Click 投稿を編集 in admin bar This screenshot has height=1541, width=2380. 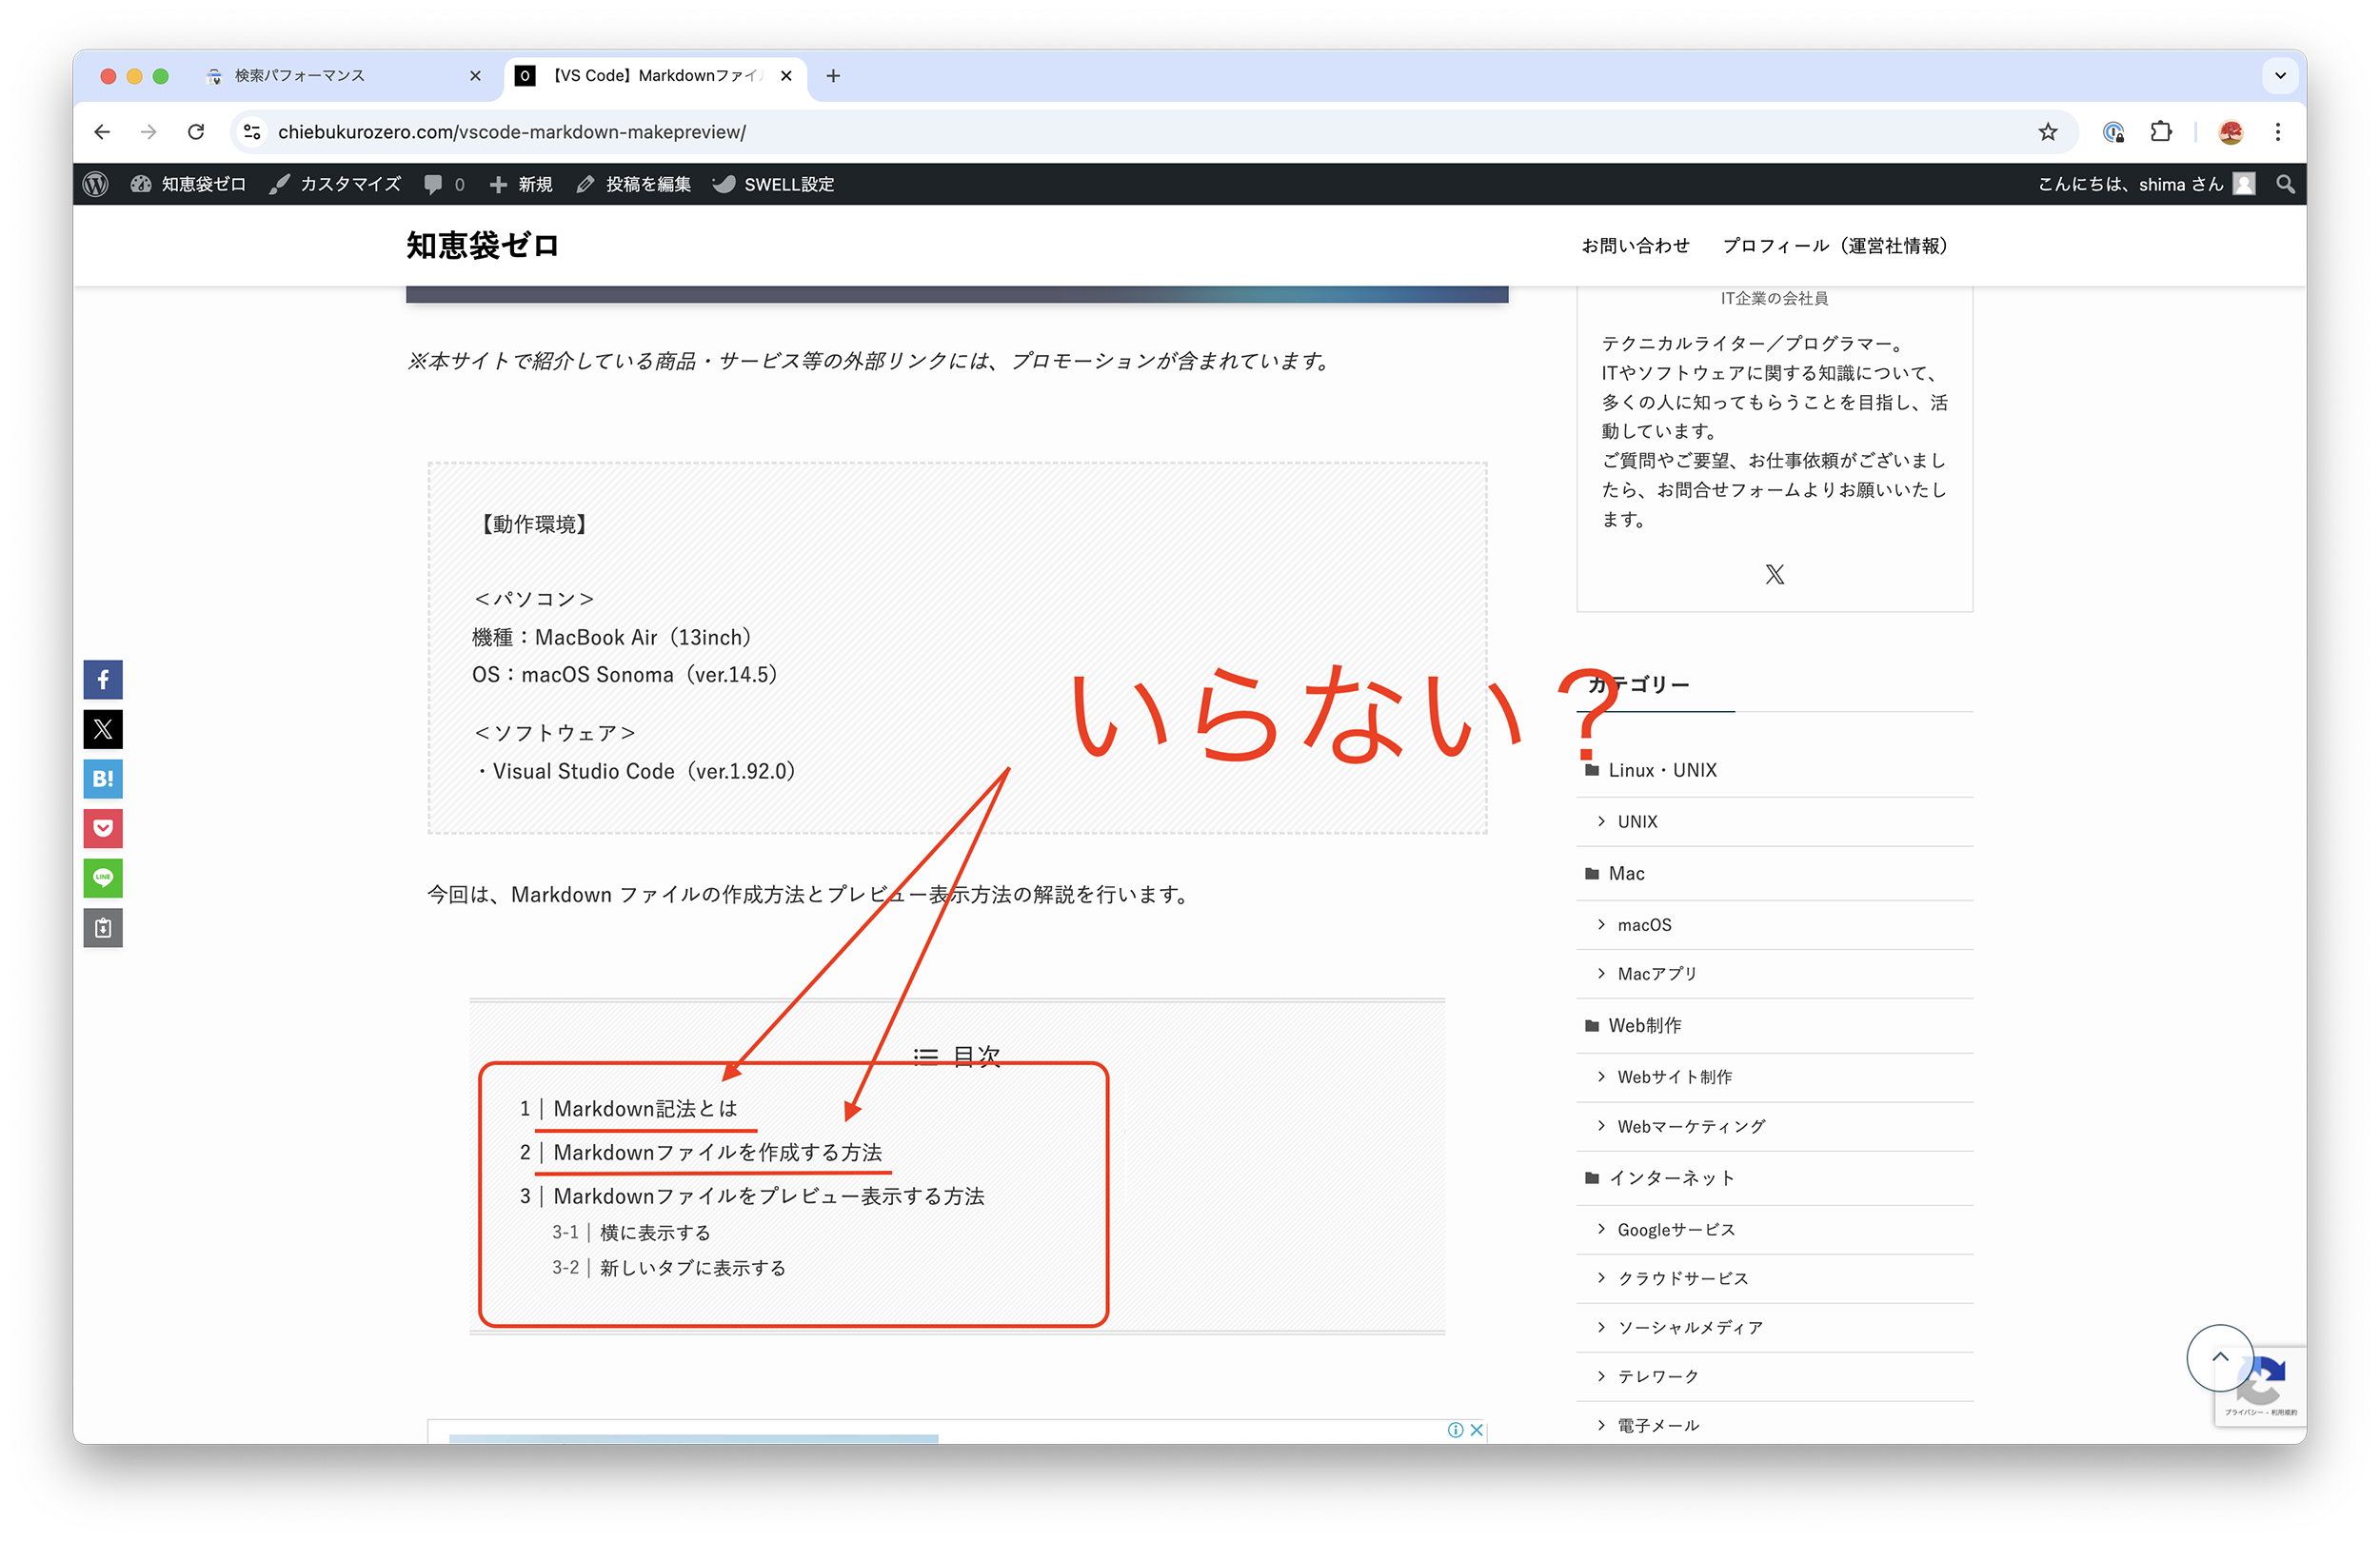pos(634,184)
